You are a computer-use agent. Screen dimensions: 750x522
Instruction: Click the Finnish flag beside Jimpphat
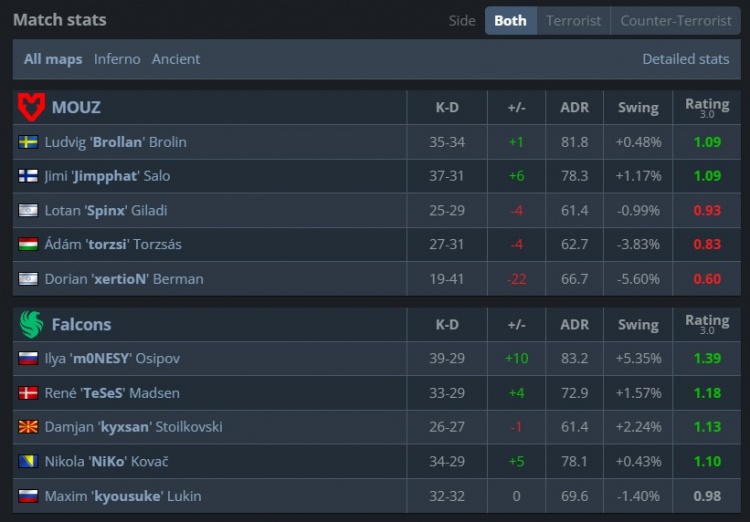pyautogui.click(x=28, y=176)
